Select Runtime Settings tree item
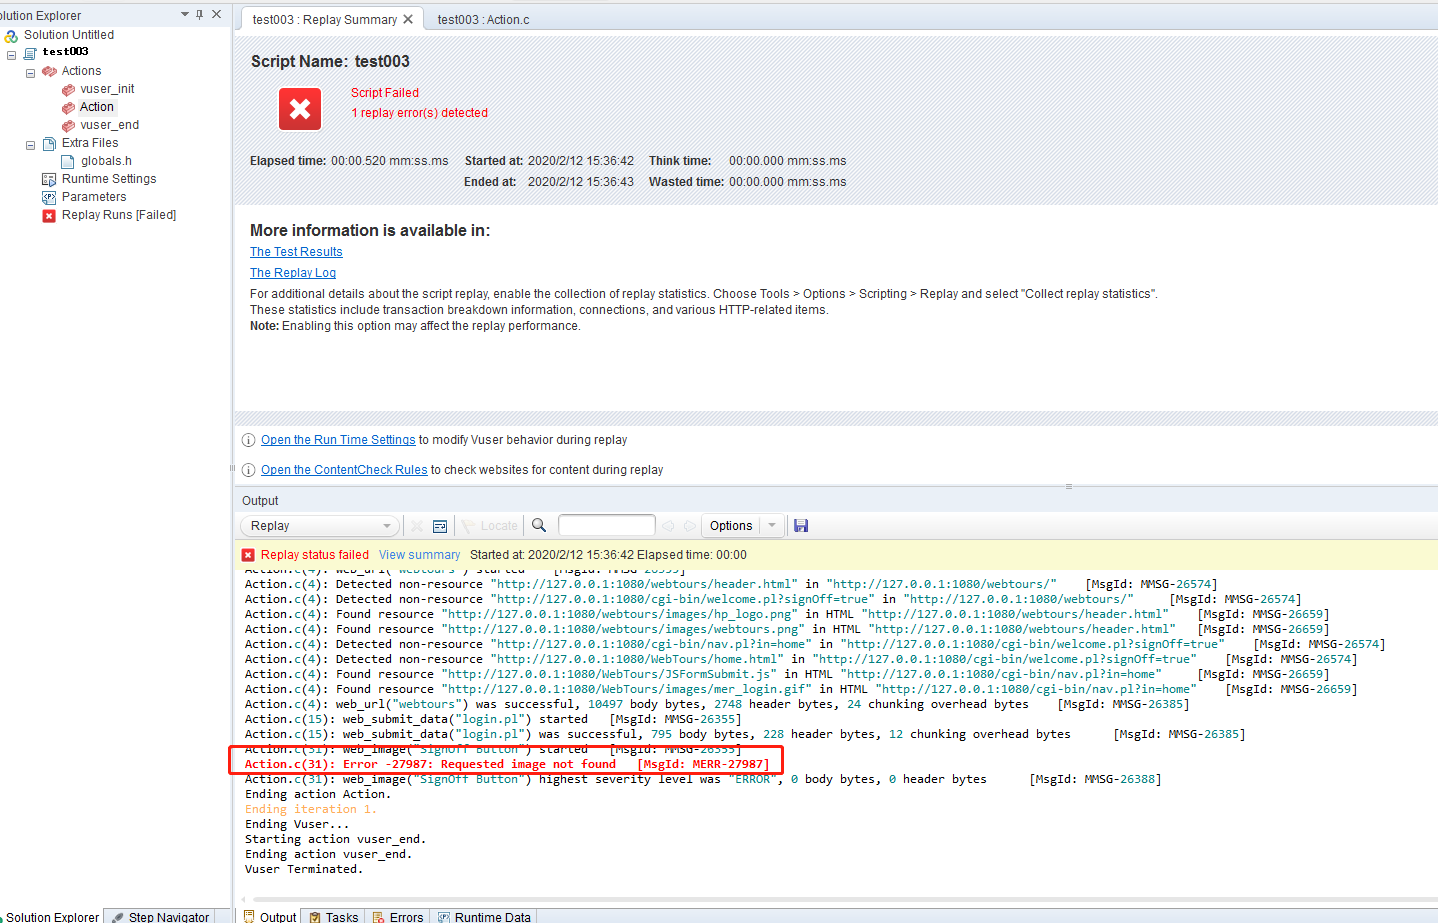The height and width of the screenshot is (923, 1438). pos(109,179)
